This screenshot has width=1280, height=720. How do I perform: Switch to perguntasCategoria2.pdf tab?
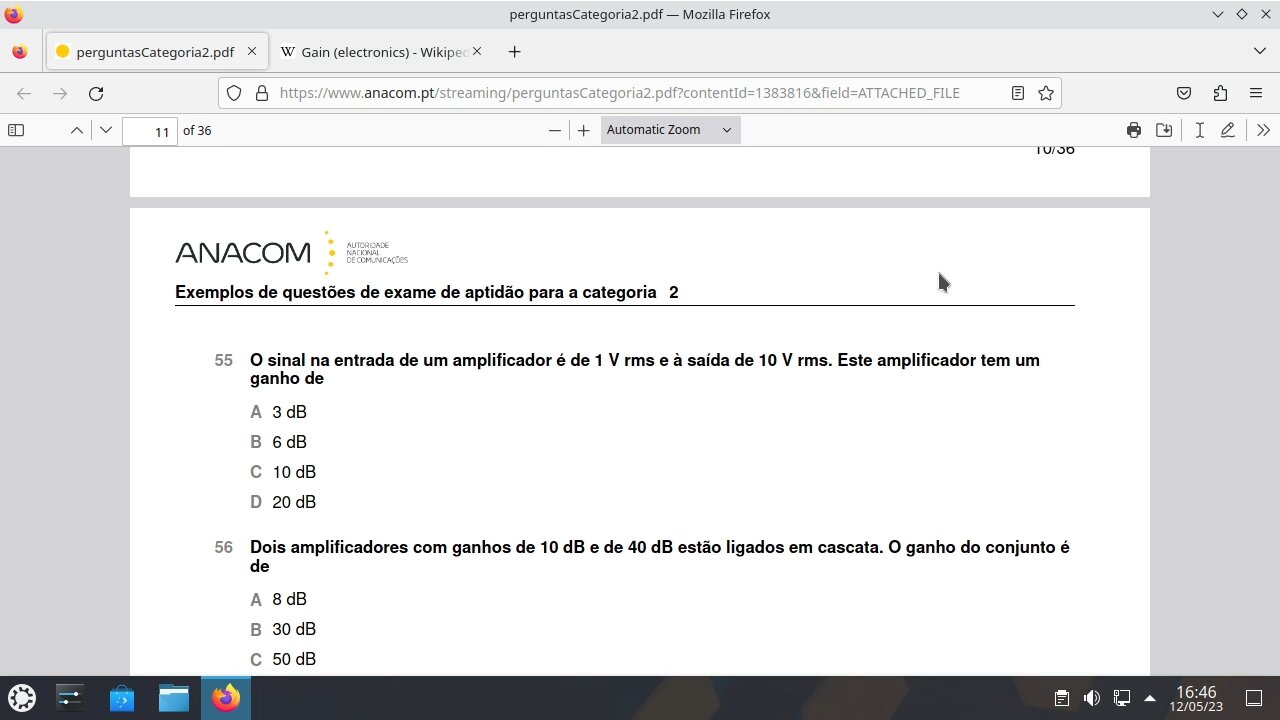pos(156,52)
